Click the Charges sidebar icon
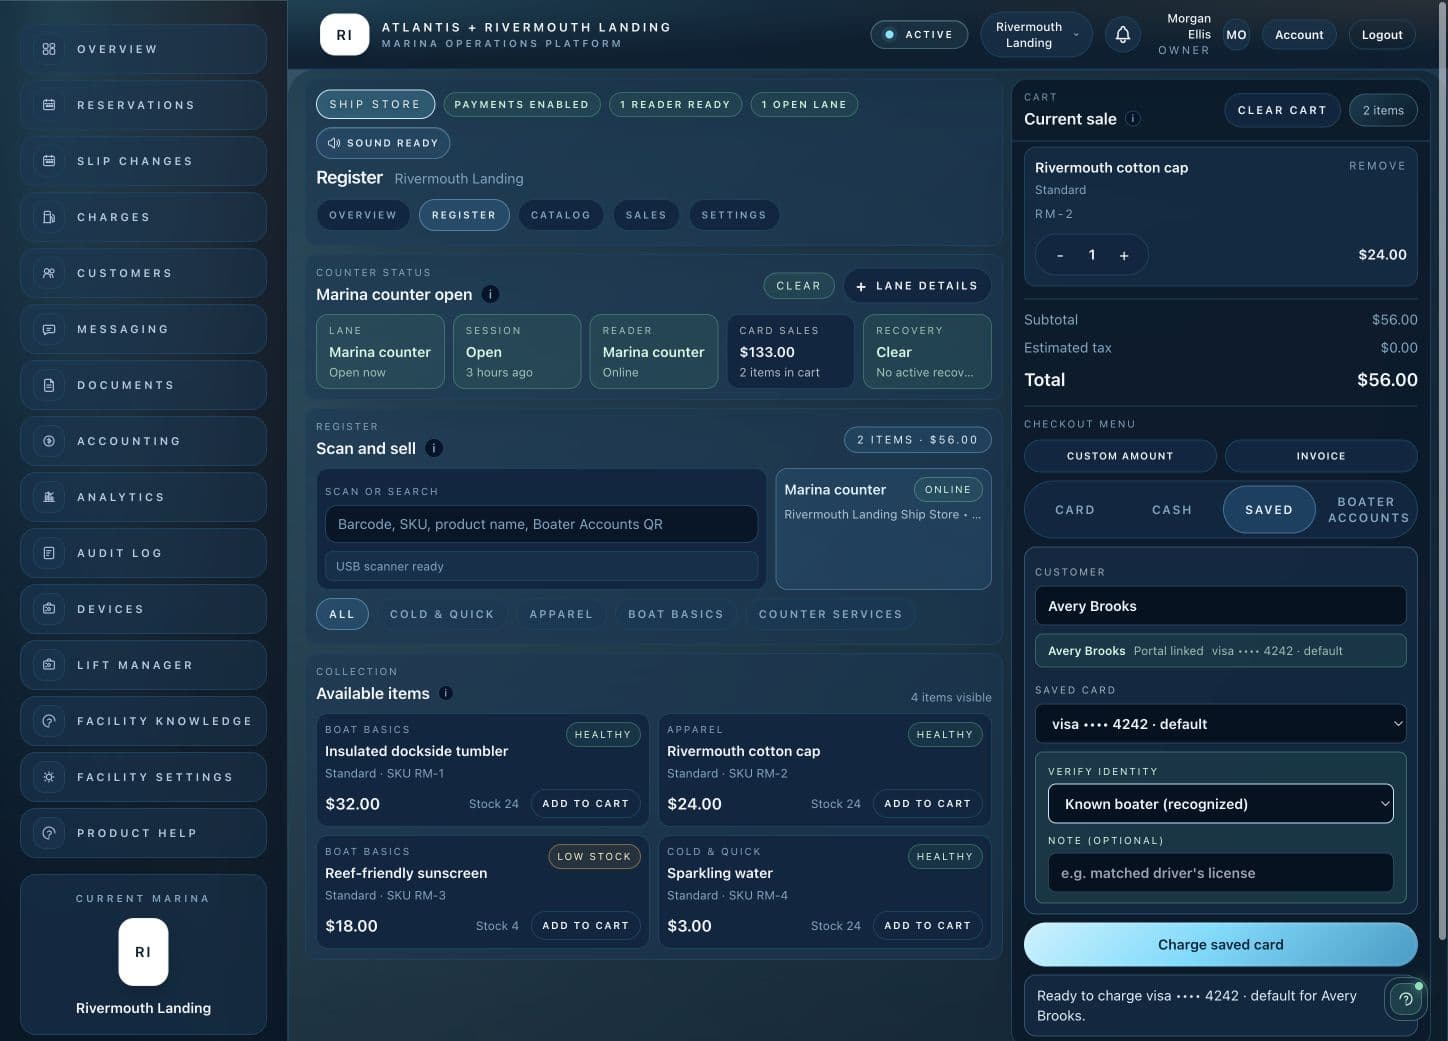 48,217
